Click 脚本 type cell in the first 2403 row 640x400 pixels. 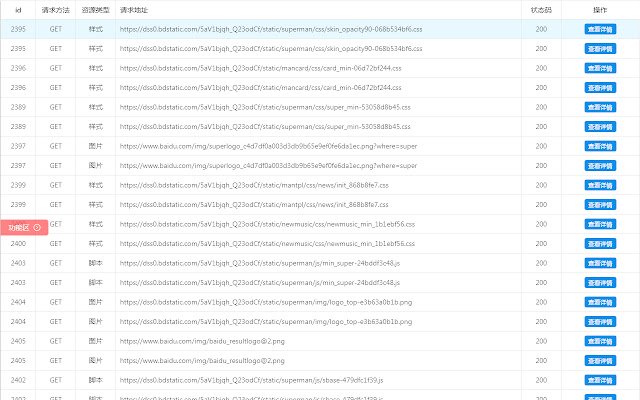[x=96, y=263]
